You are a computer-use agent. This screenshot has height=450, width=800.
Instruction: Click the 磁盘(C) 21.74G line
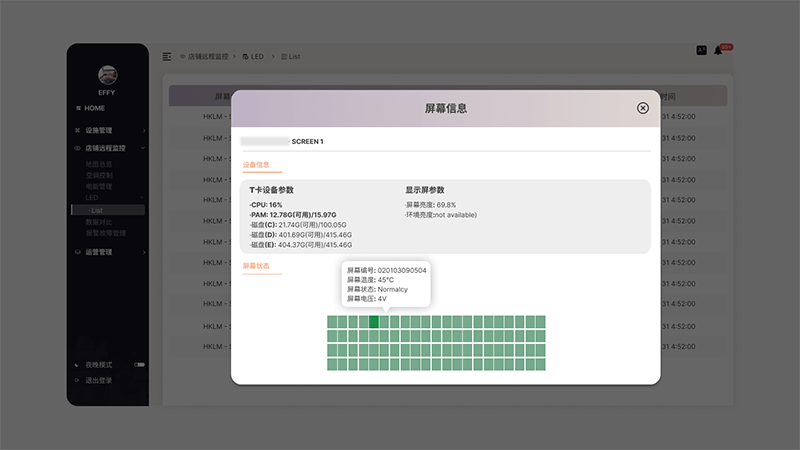pos(298,224)
